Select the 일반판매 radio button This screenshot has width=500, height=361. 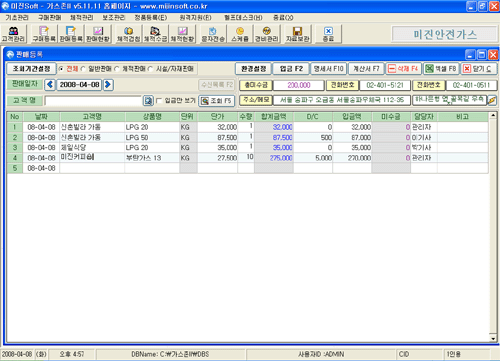pyautogui.click(x=83, y=69)
